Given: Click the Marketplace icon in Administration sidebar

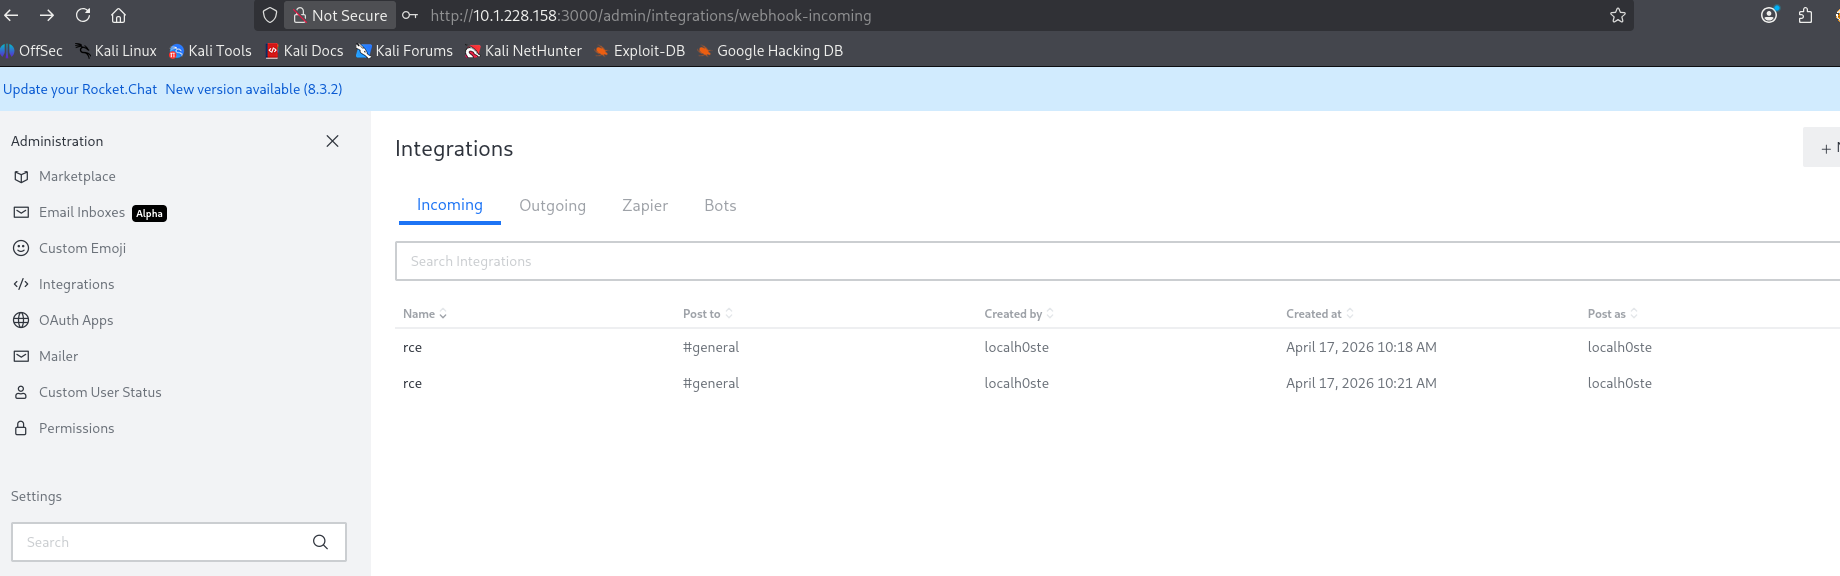Looking at the screenshot, I should [x=21, y=177].
